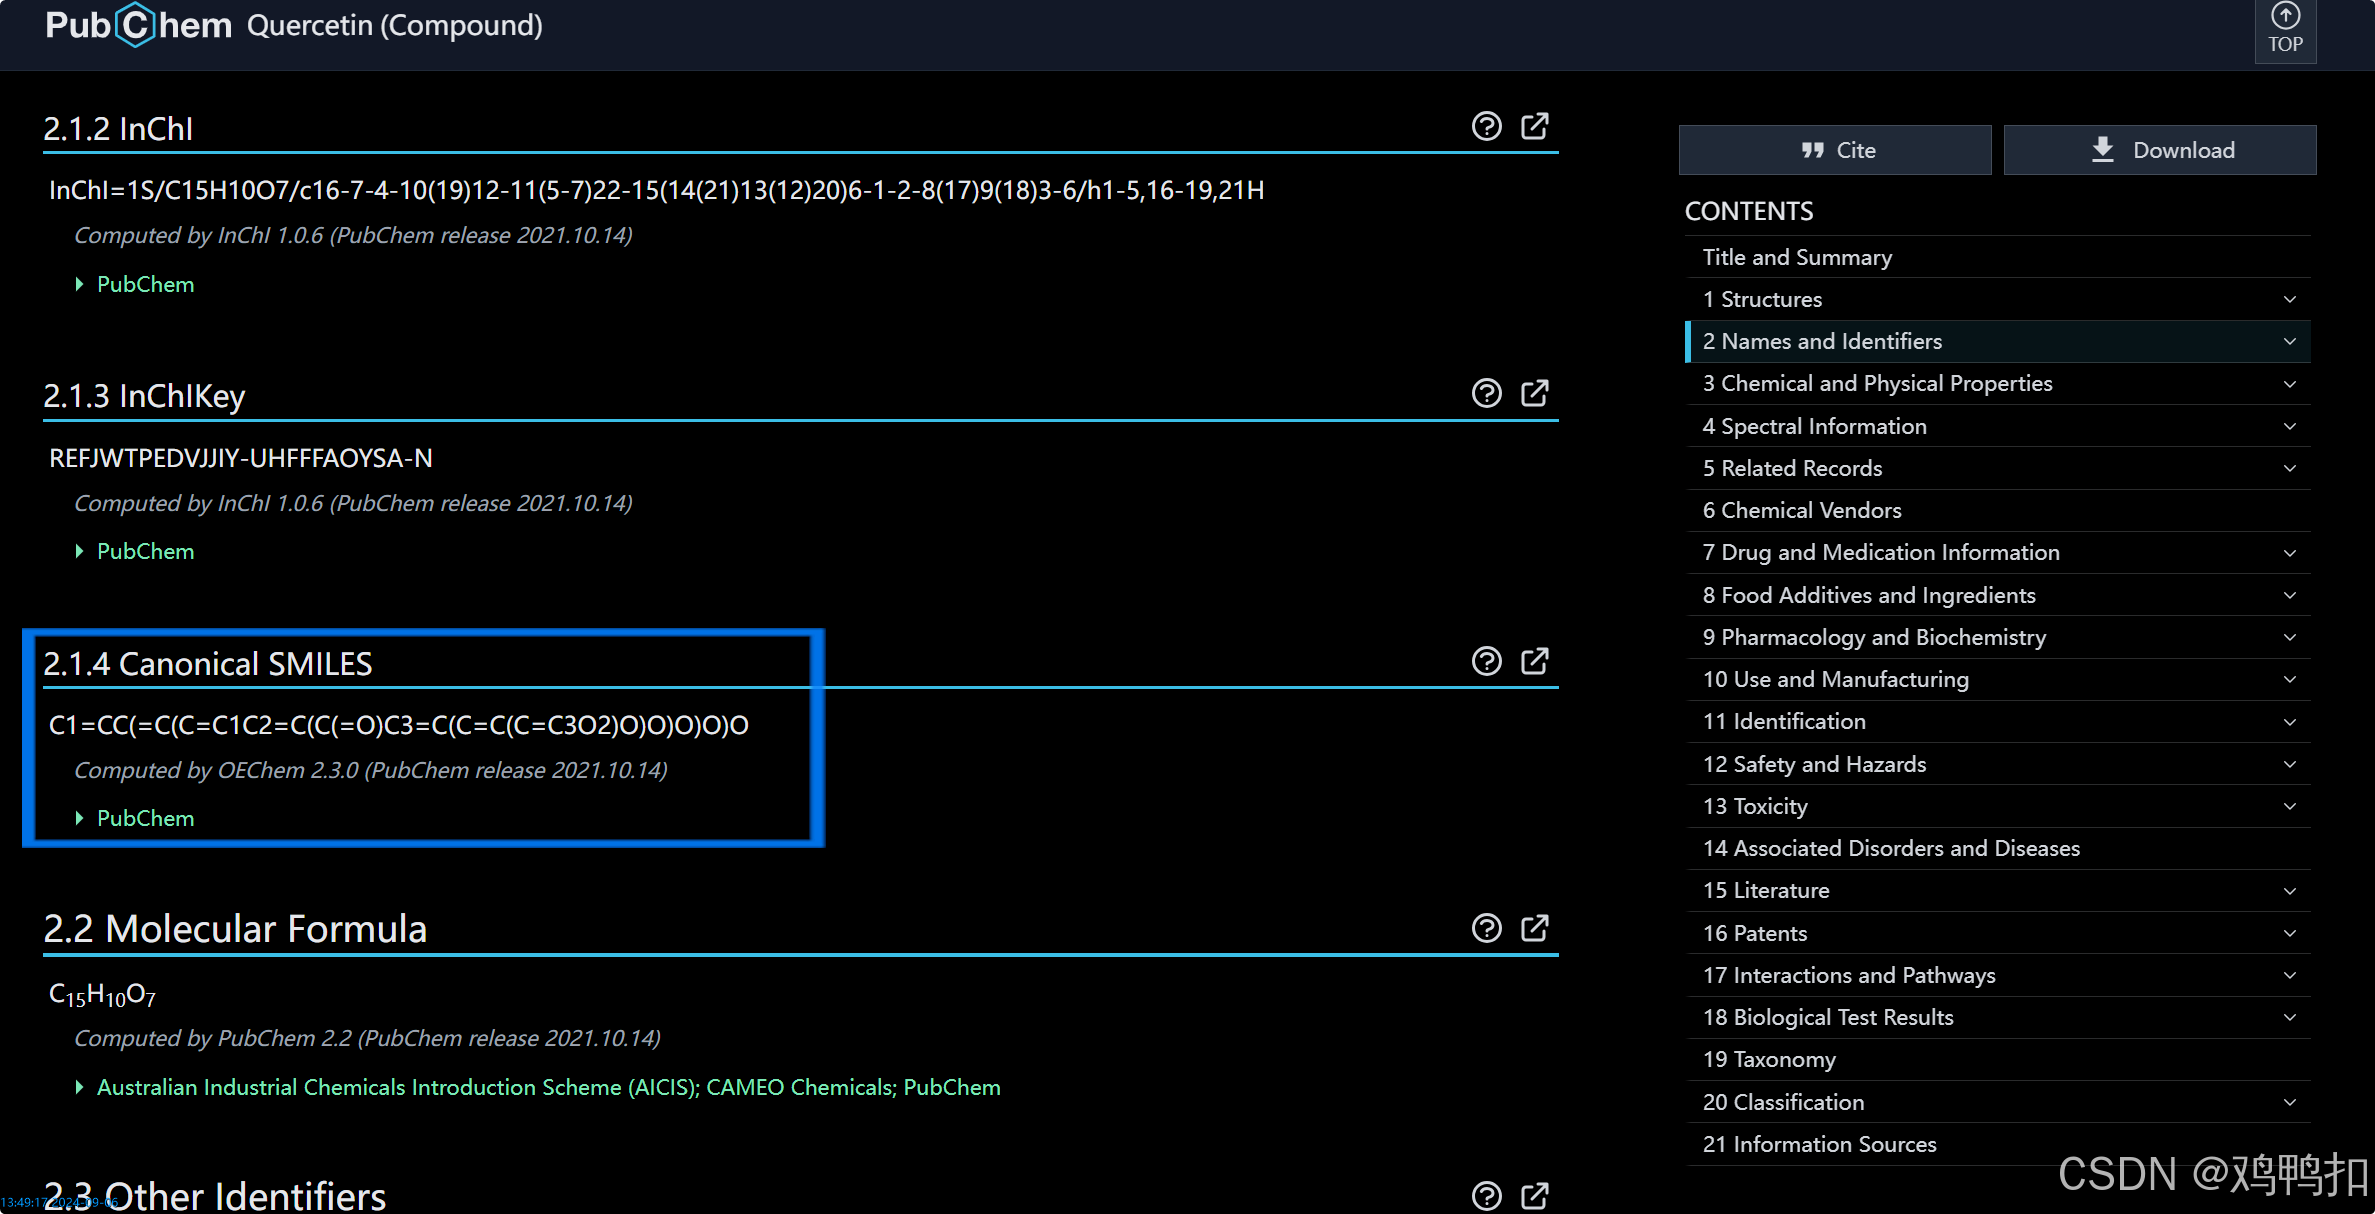The width and height of the screenshot is (2375, 1214).
Task: Go to Chemical Vendors in contents
Action: [x=1801, y=510]
